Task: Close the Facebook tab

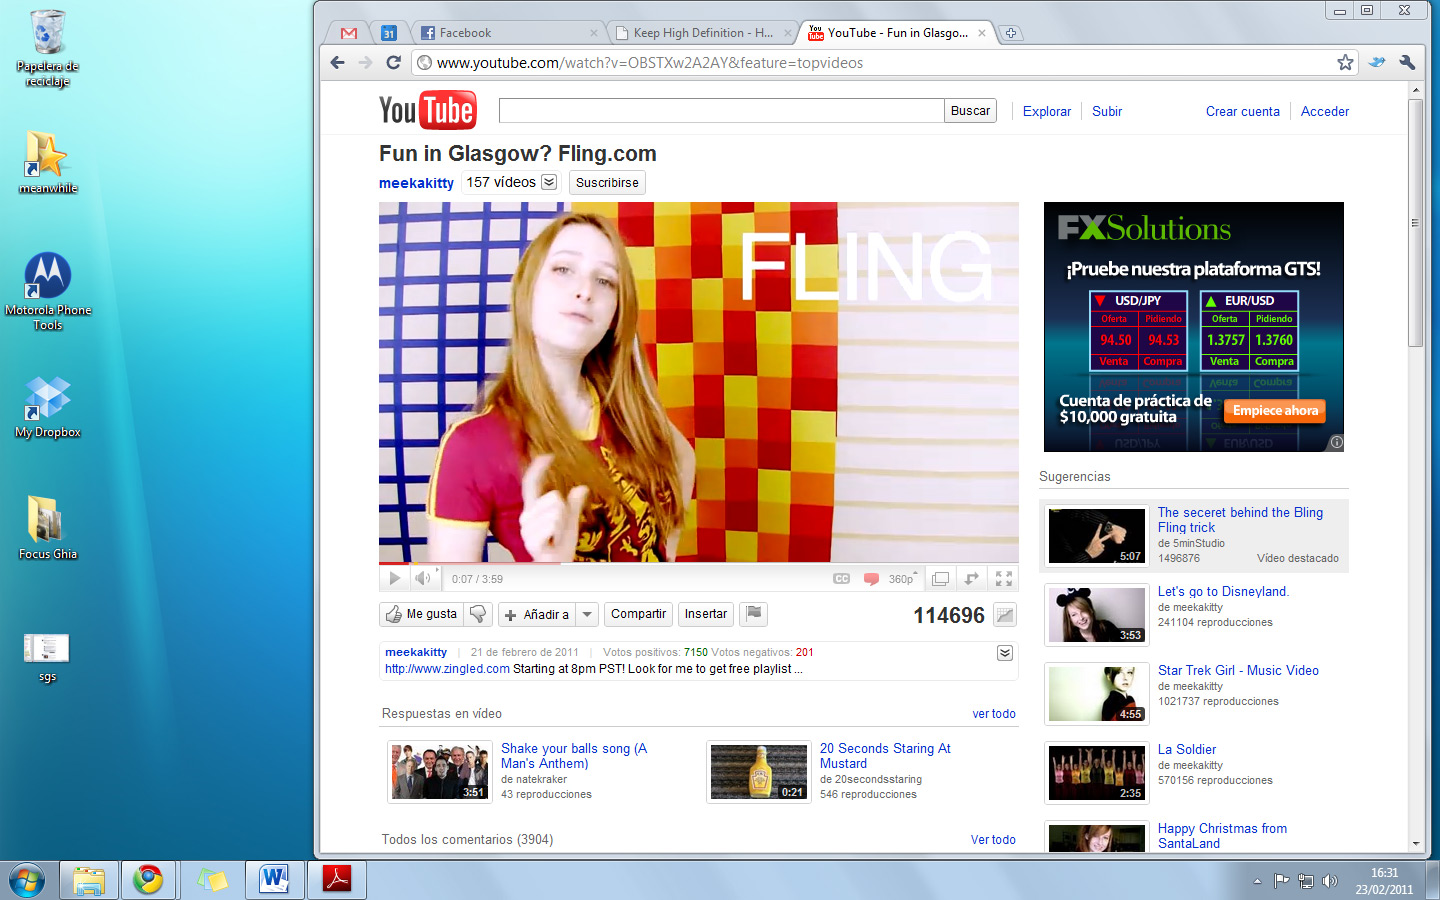Action: pyautogui.click(x=594, y=33)
